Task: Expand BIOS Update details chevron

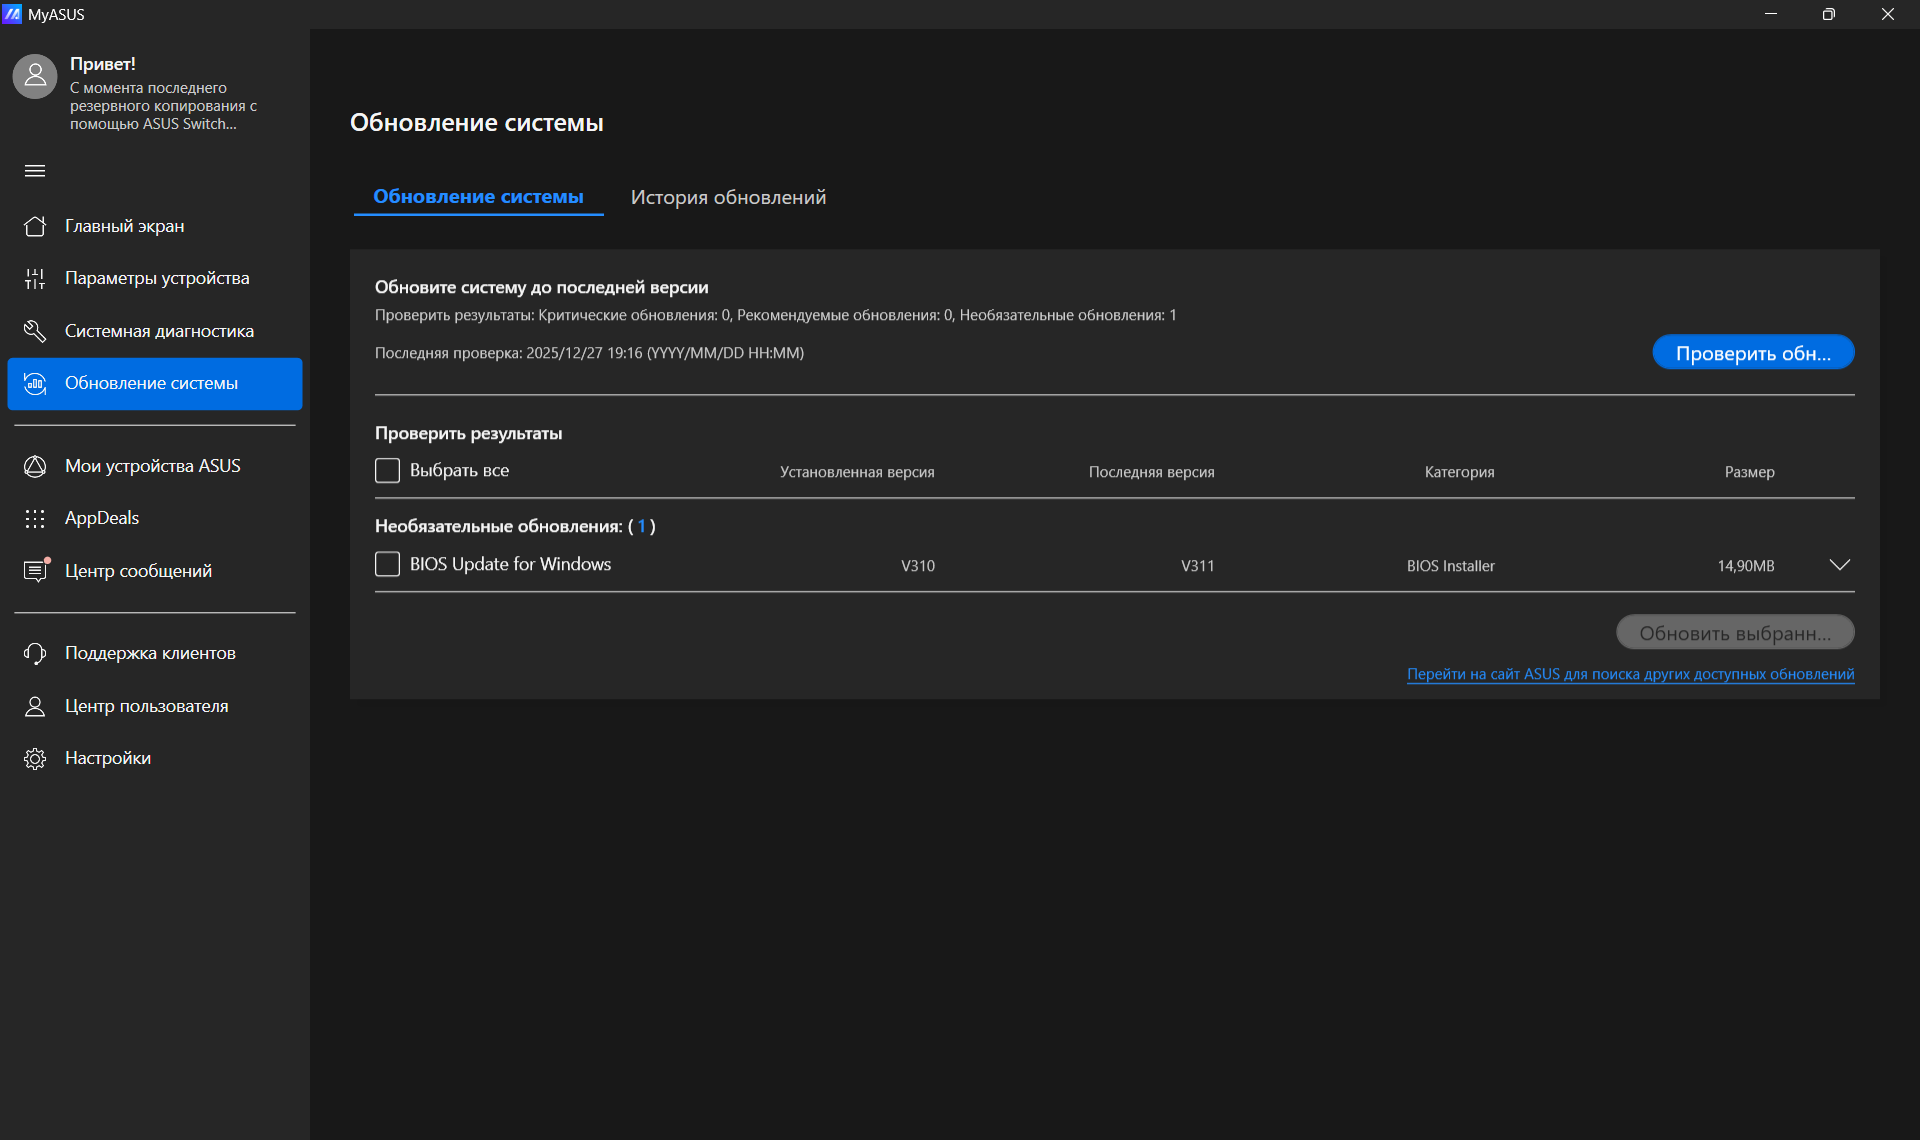Action: [x=1839, y=565]
